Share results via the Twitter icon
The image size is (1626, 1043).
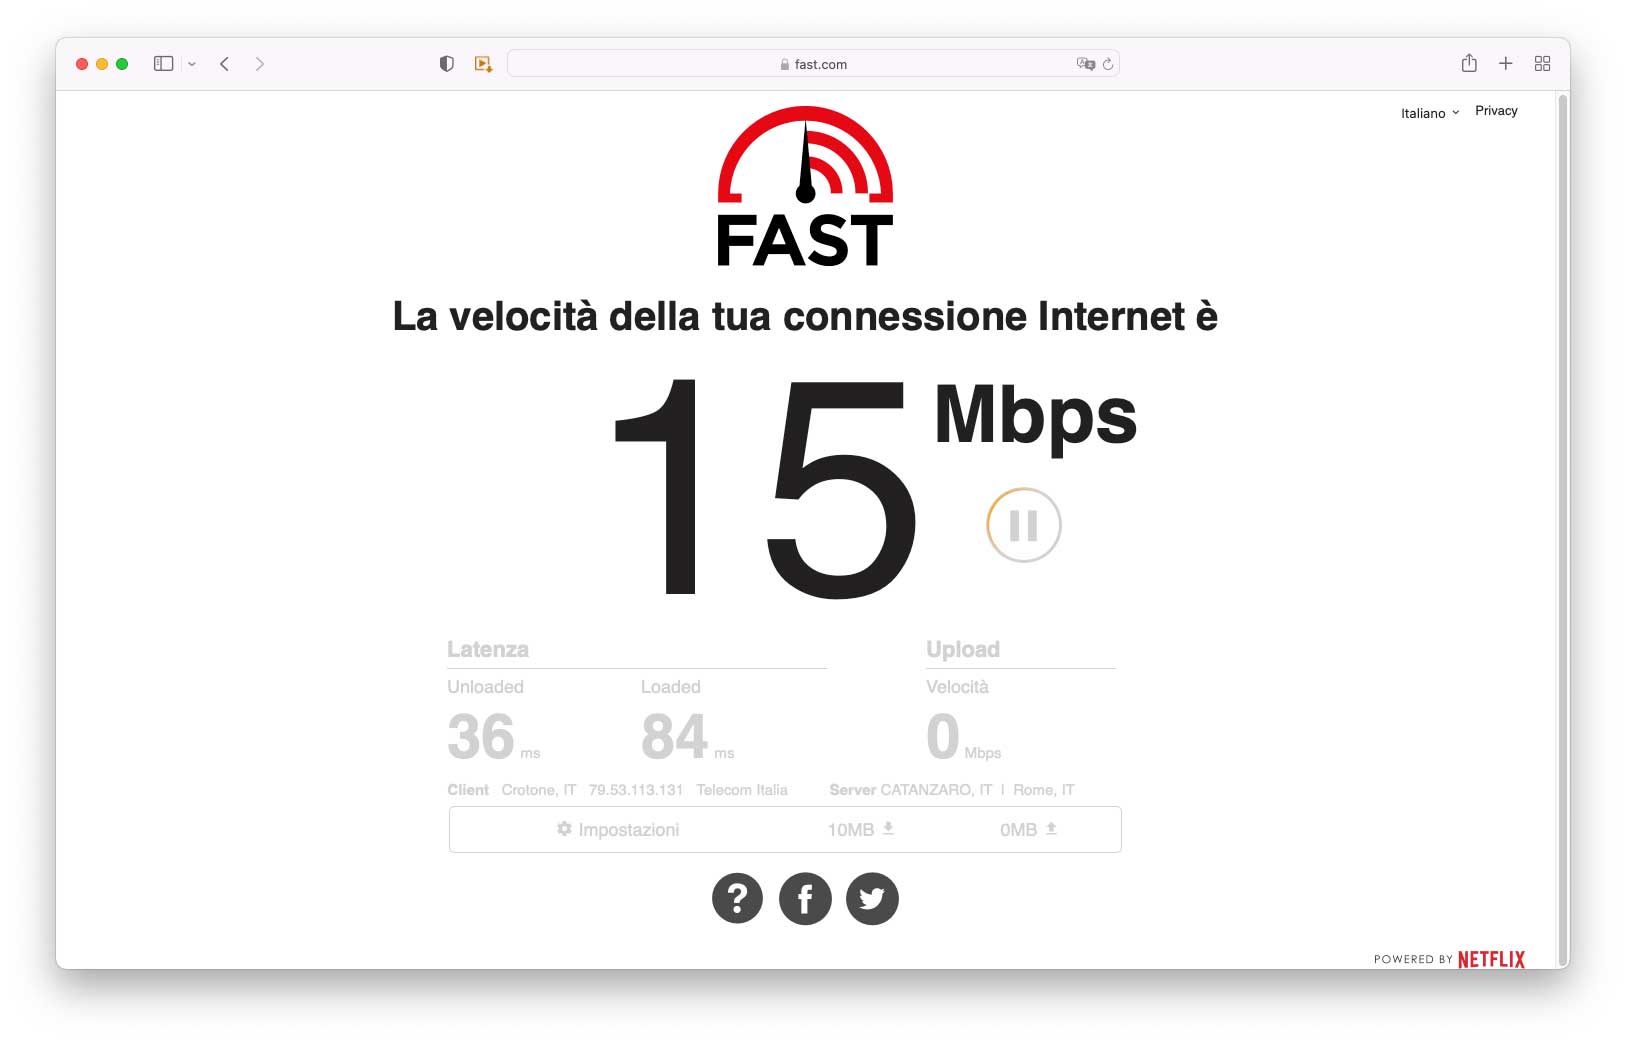point(872,898)
